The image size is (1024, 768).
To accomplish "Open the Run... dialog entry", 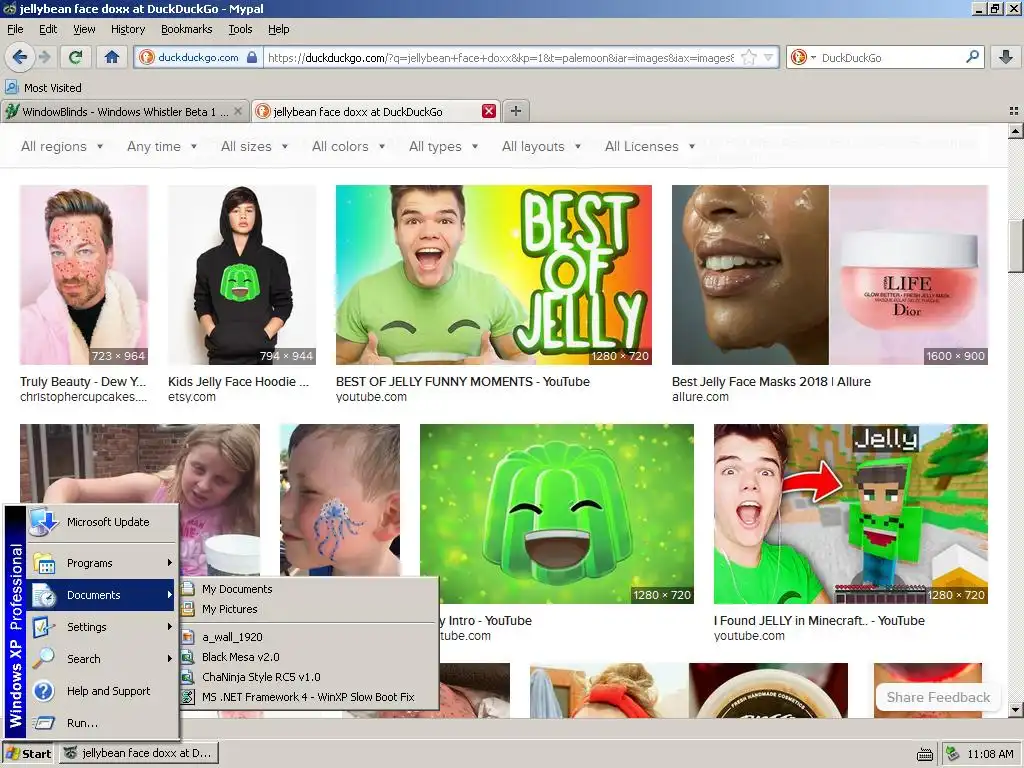I will point(102,723).
